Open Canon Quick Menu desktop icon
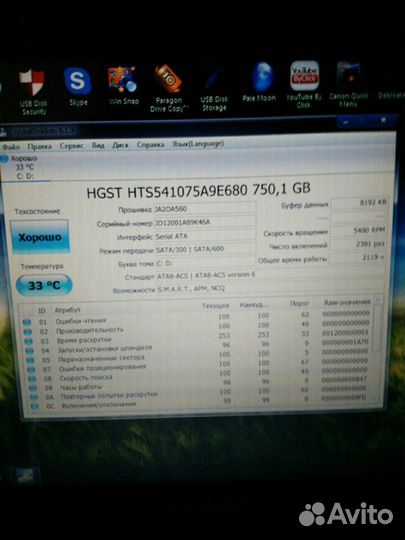 click(348, 84)
